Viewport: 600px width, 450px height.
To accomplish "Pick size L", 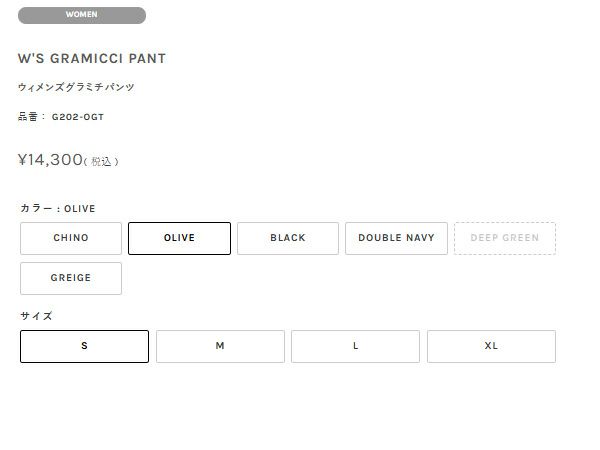I will 355,346.
